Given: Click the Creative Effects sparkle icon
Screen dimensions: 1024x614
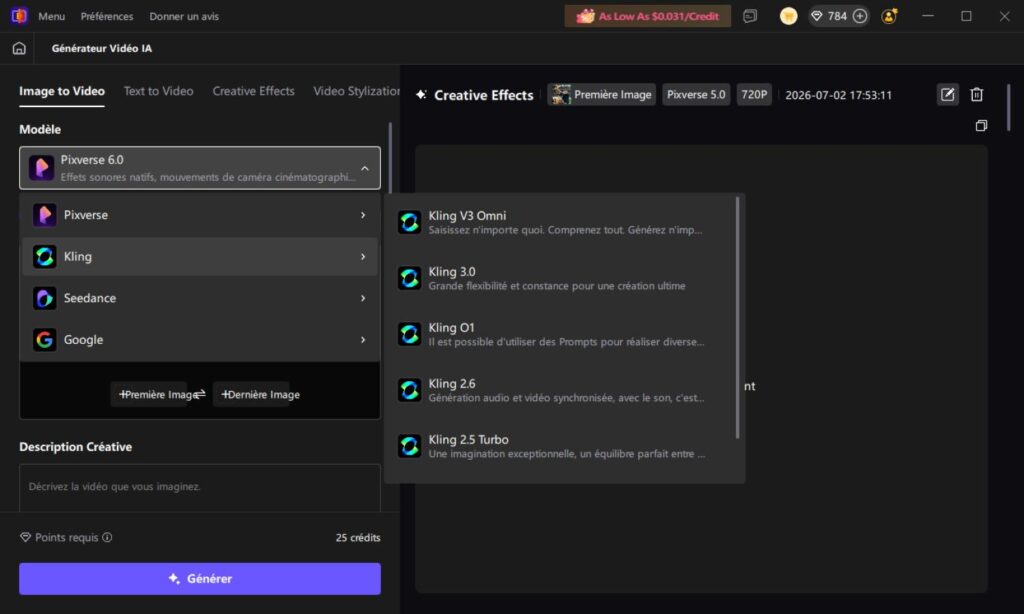Looking at the screenshot, I should click(x=421, y=95).
